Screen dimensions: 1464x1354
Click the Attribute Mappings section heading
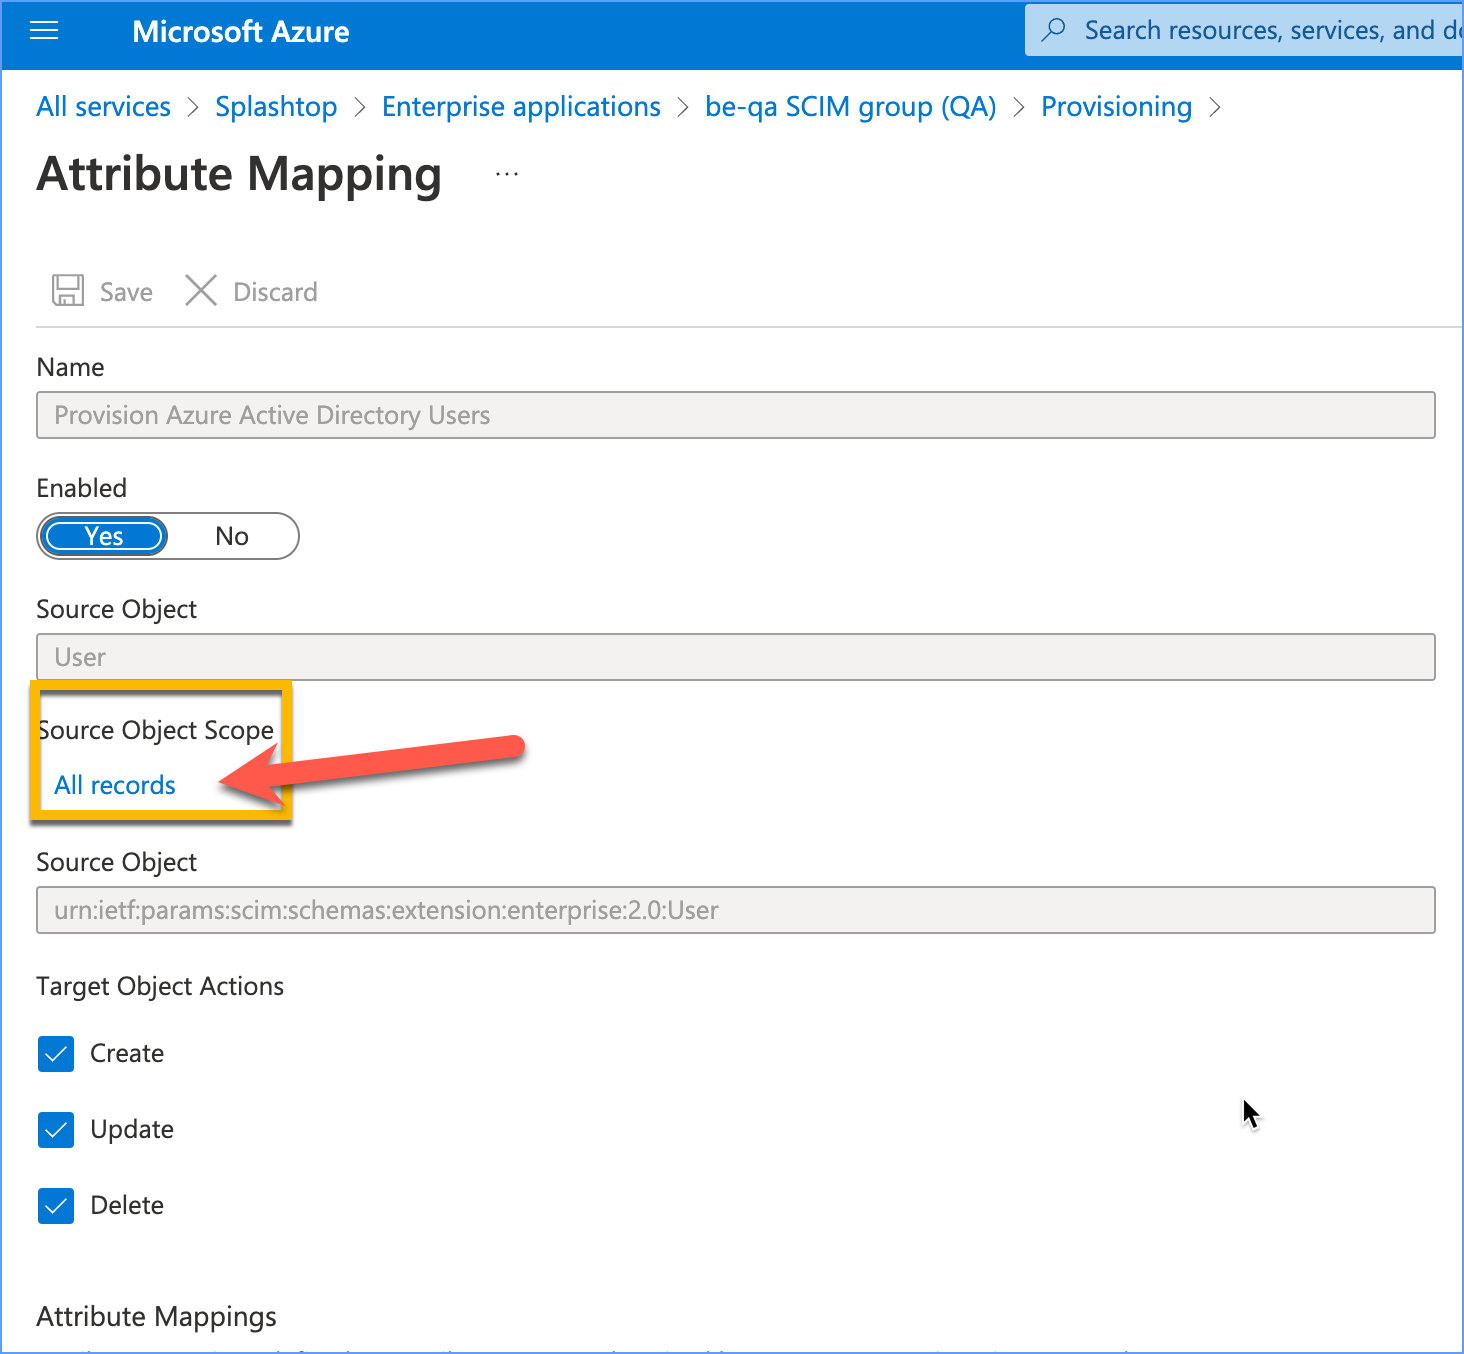157,1317
